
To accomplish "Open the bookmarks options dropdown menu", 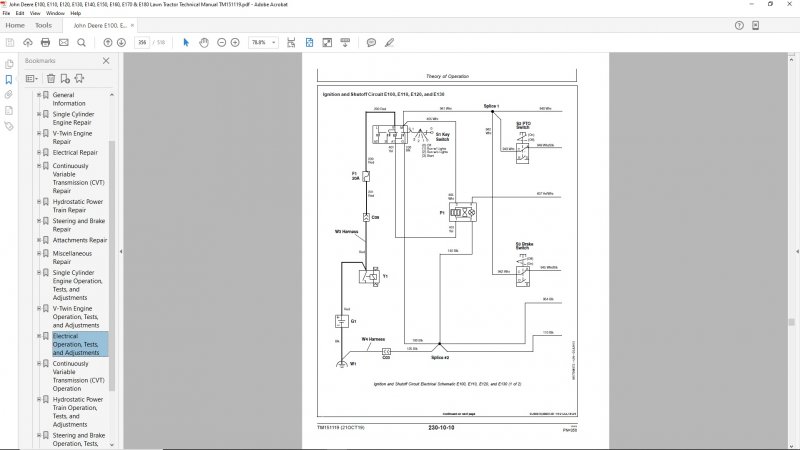I will [x=32, y=79].
